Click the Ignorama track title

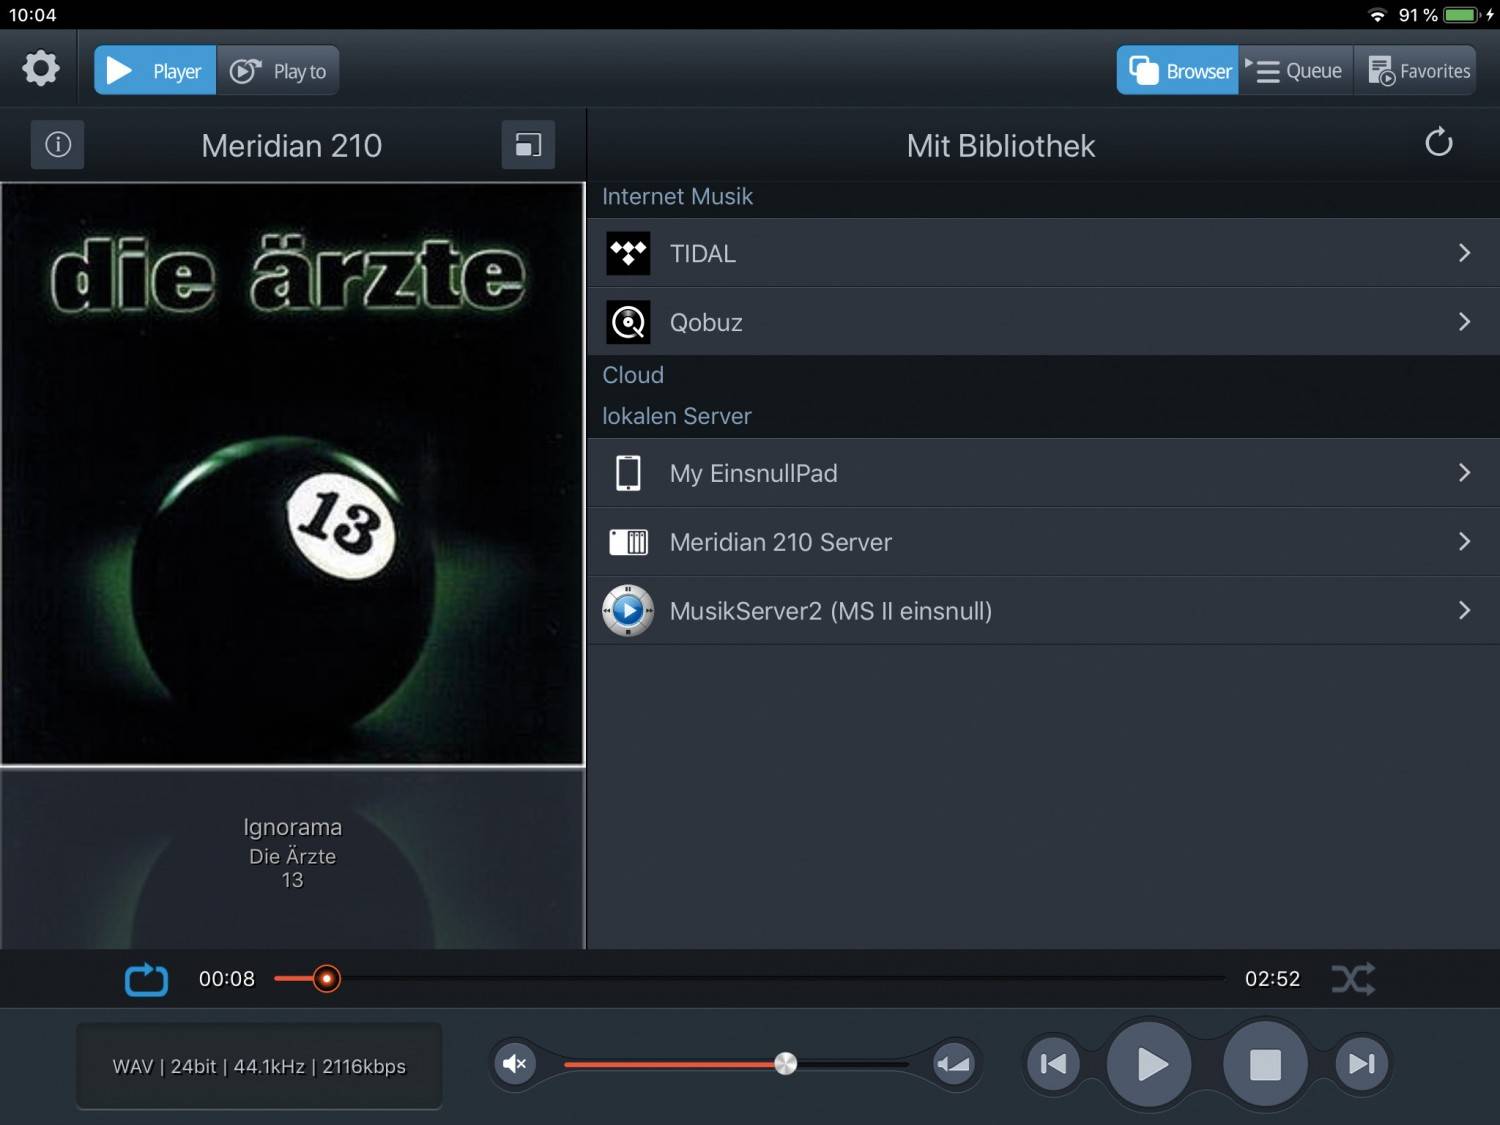(x=292, y=827)
